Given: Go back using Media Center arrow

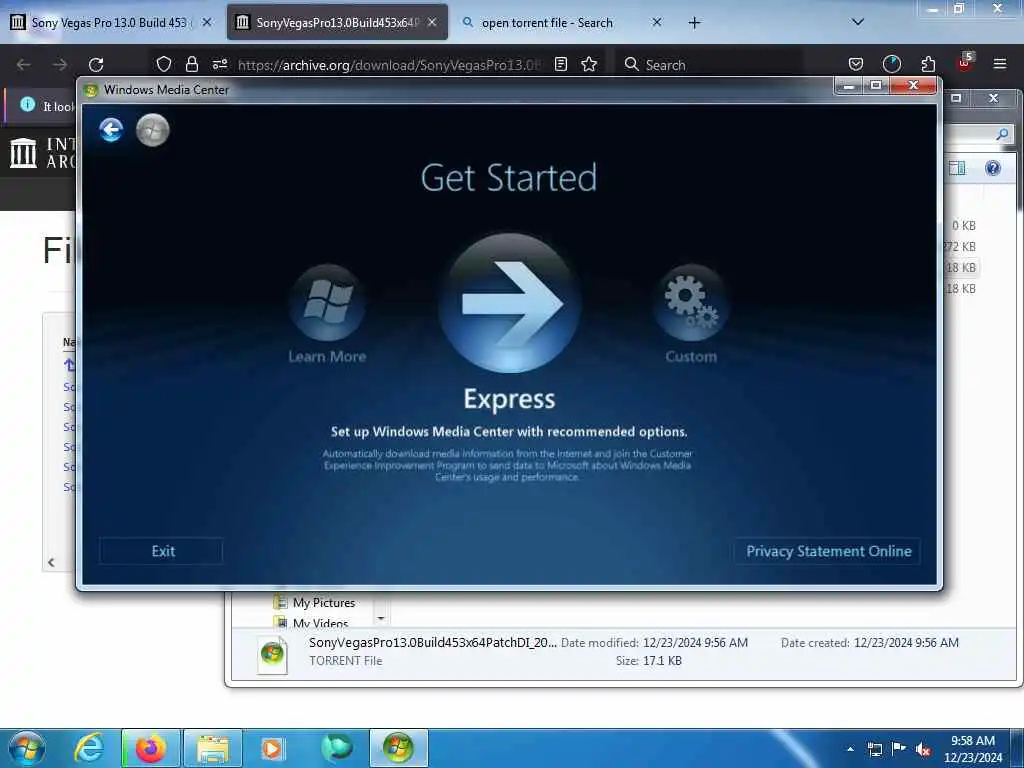Looking at the screenshot, I should pyautogui.click(x=112, y=129).
